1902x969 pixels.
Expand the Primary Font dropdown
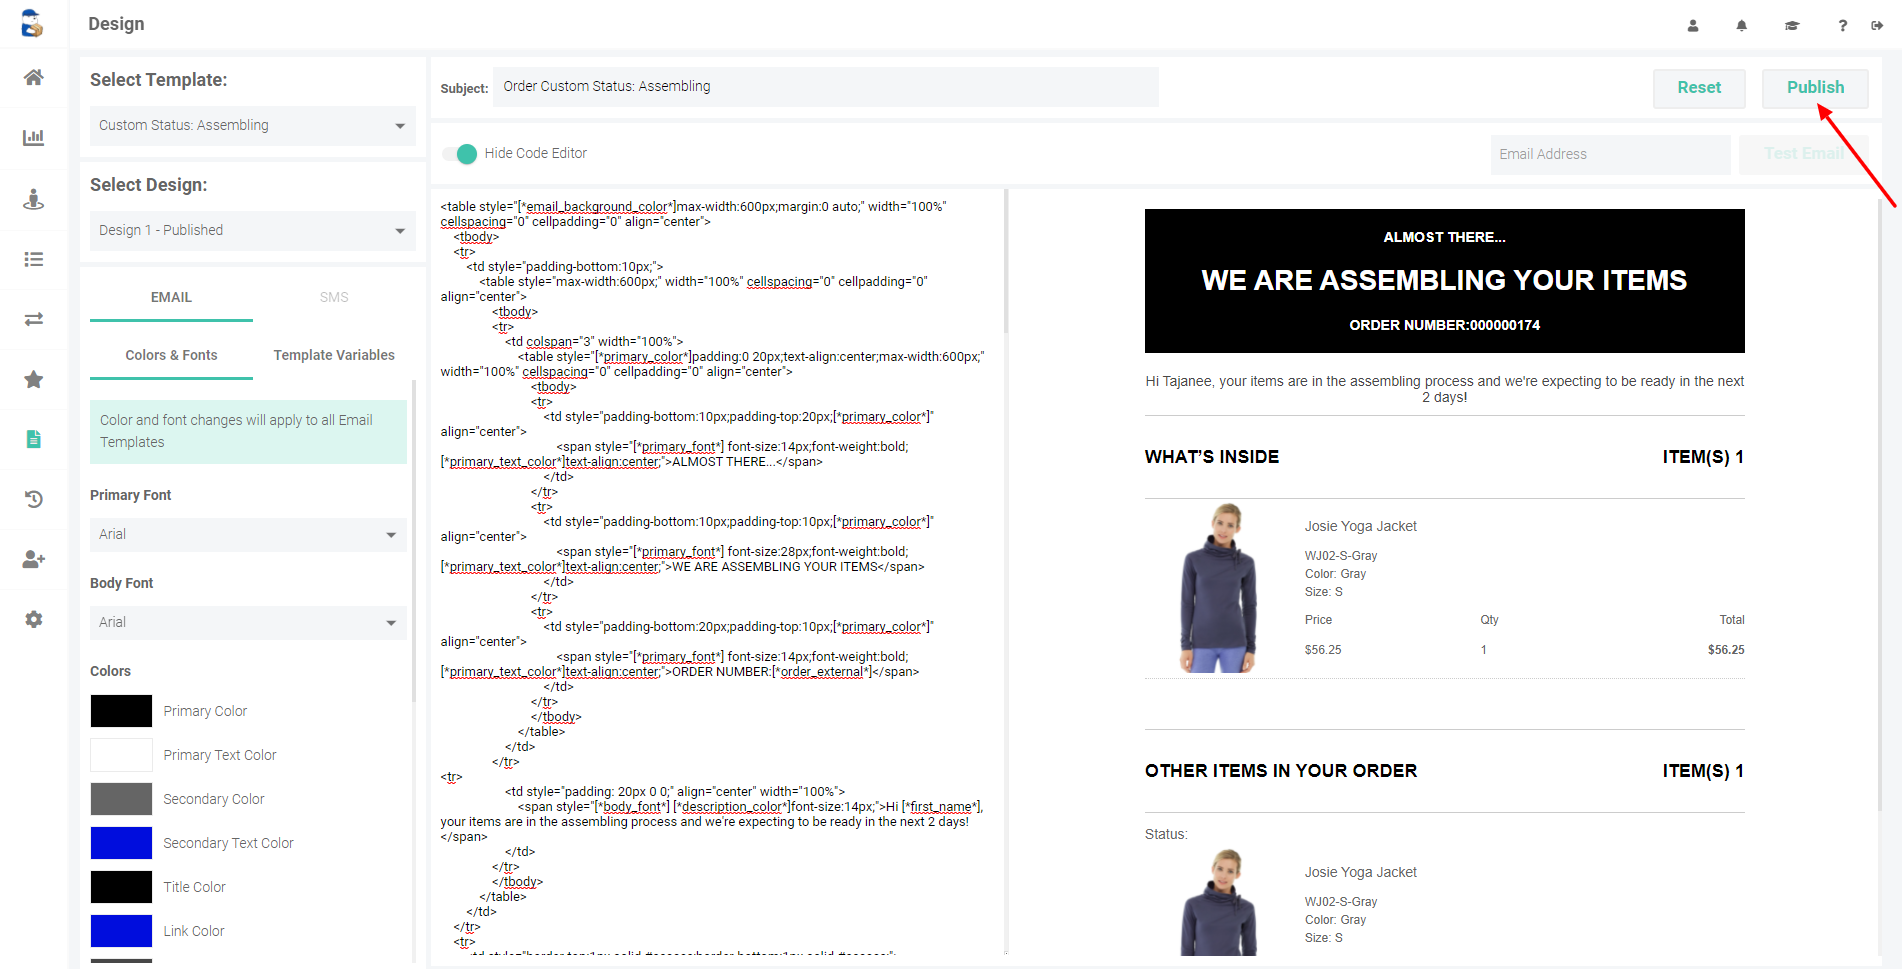point(248,535)
